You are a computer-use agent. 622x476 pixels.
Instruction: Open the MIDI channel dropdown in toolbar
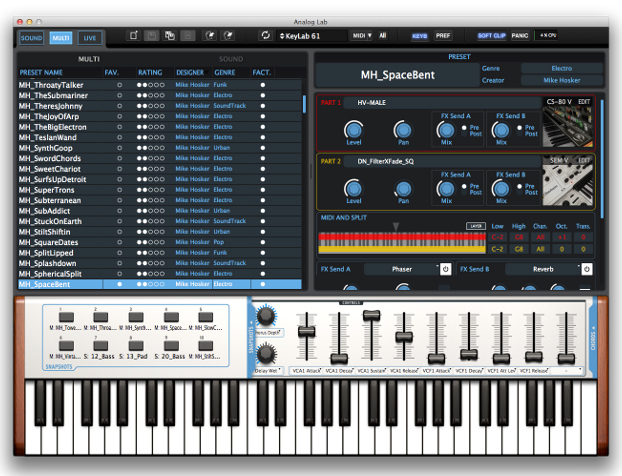pos(360,36)
